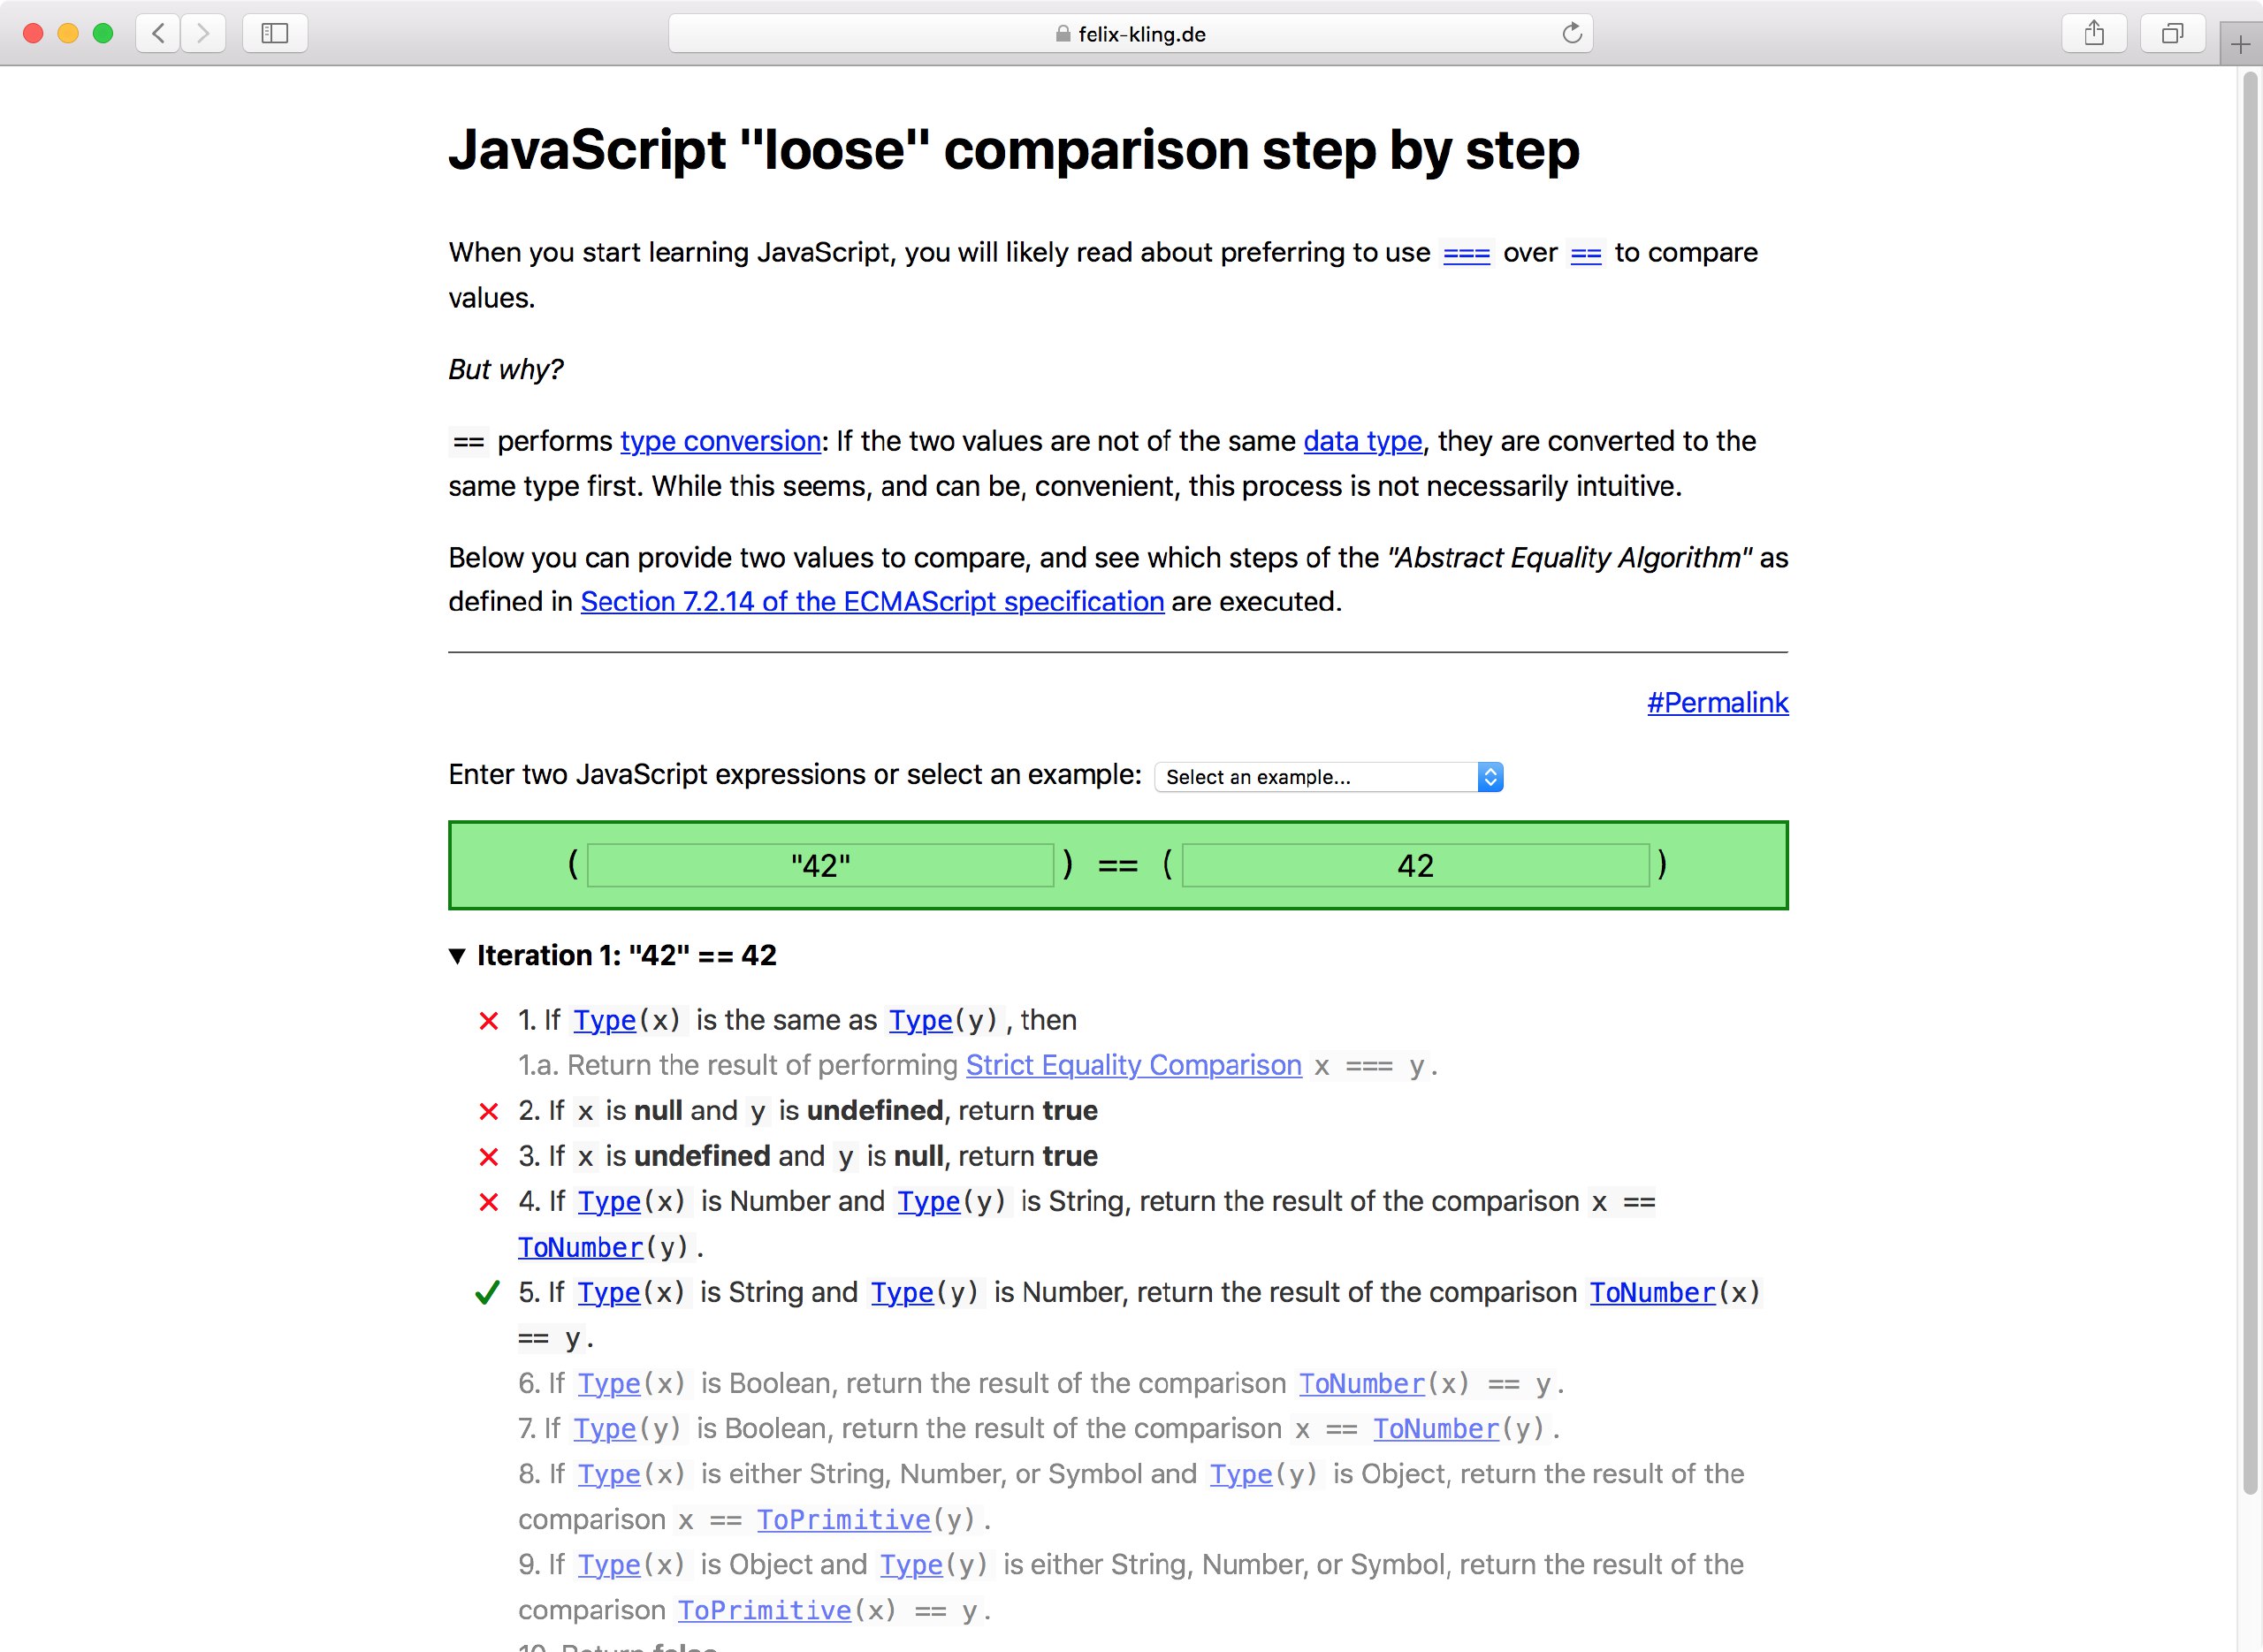2263x1652 pixels.
Task: Open the === link in intro
Action: click(1466, 254)
